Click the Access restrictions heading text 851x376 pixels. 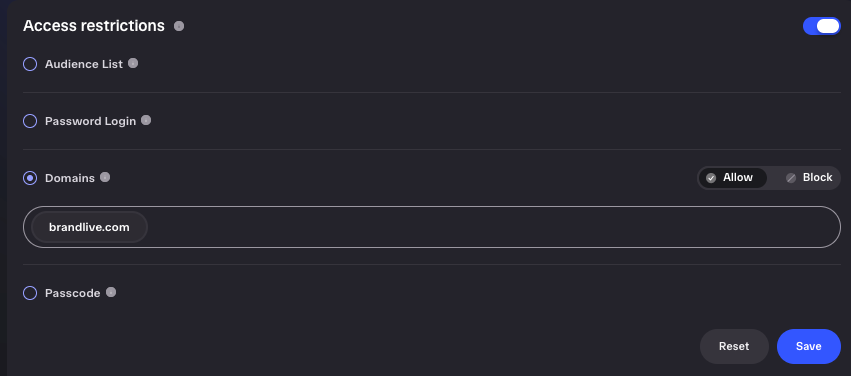[94, 26]
